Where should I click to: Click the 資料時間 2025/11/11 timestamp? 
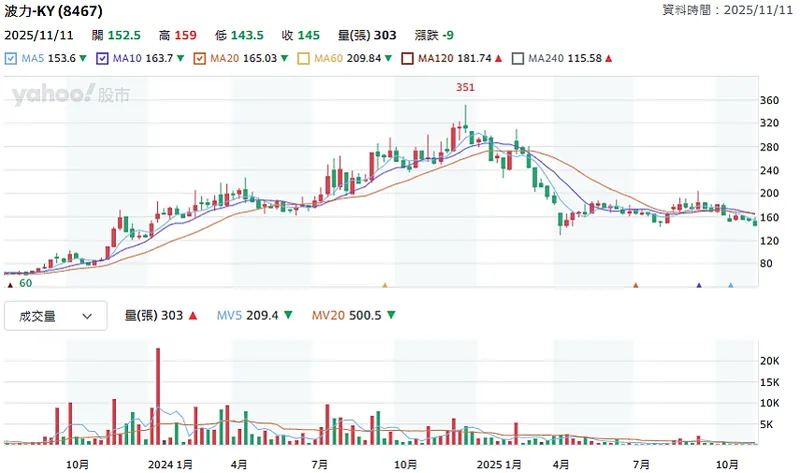pos(728,10)
